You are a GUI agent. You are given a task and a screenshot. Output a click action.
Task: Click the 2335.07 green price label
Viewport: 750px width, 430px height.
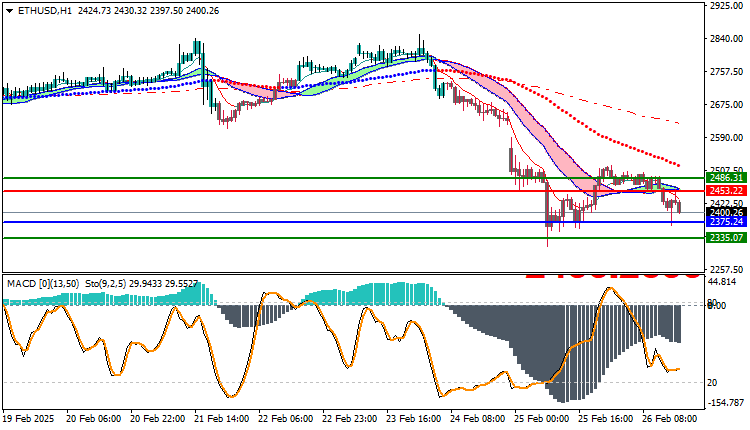(726, 238)
